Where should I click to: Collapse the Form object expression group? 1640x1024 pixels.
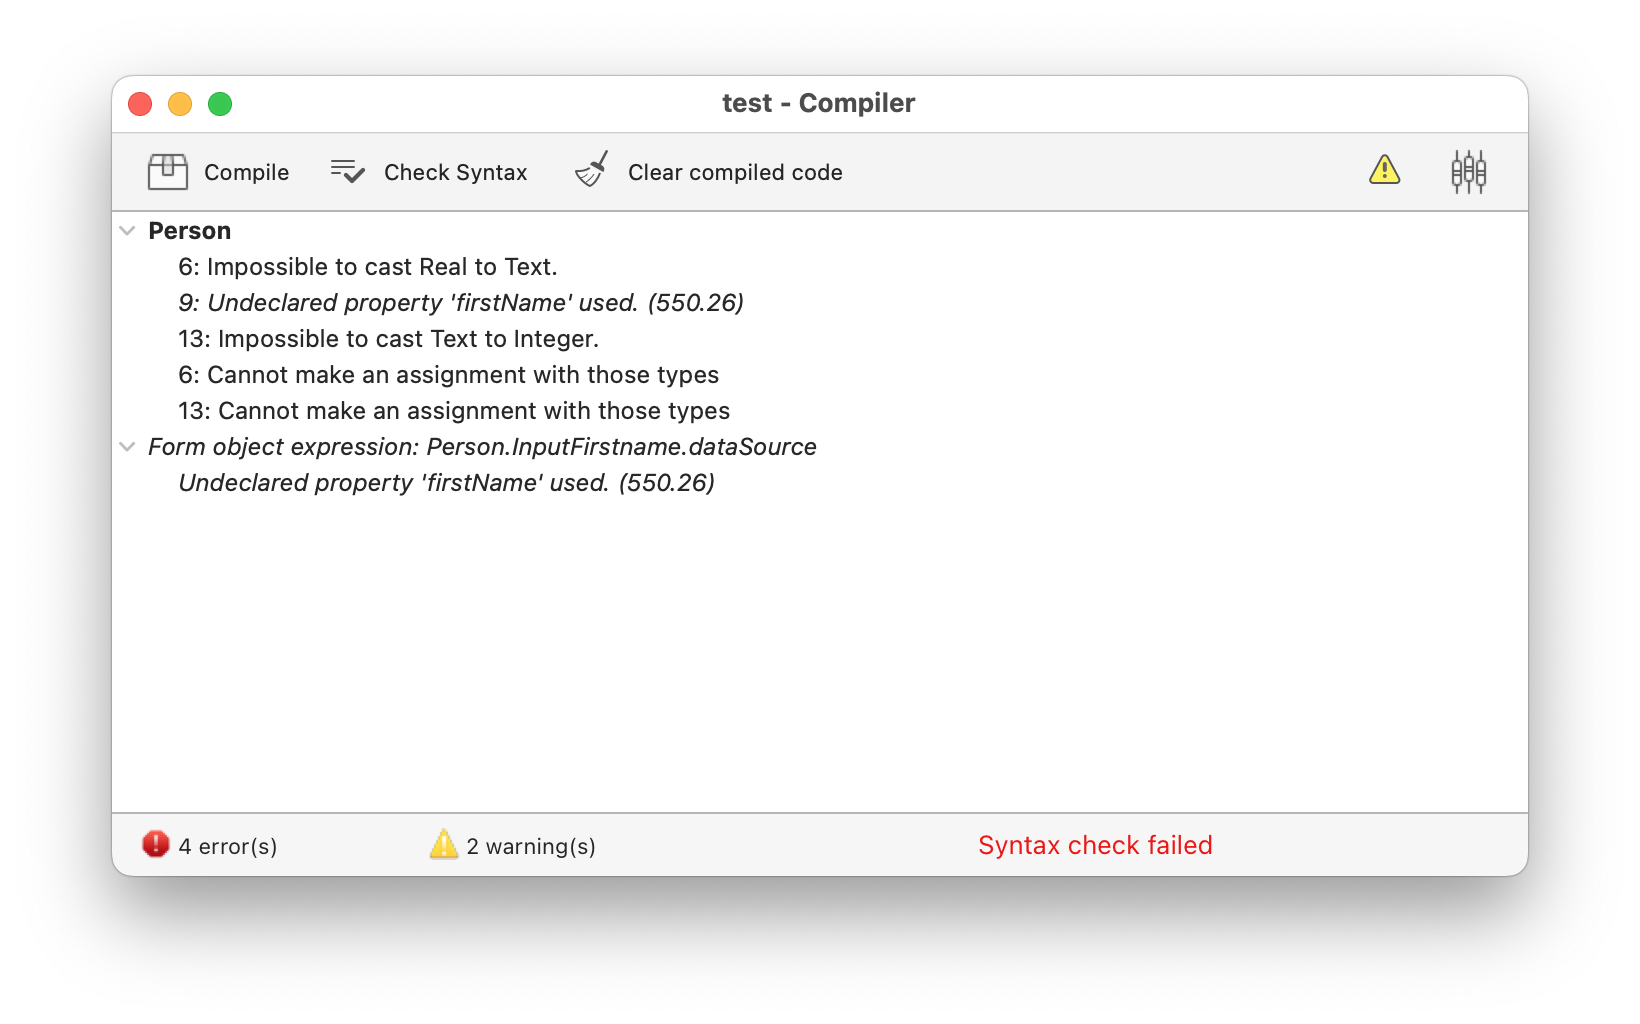click(x=128, y=447)
